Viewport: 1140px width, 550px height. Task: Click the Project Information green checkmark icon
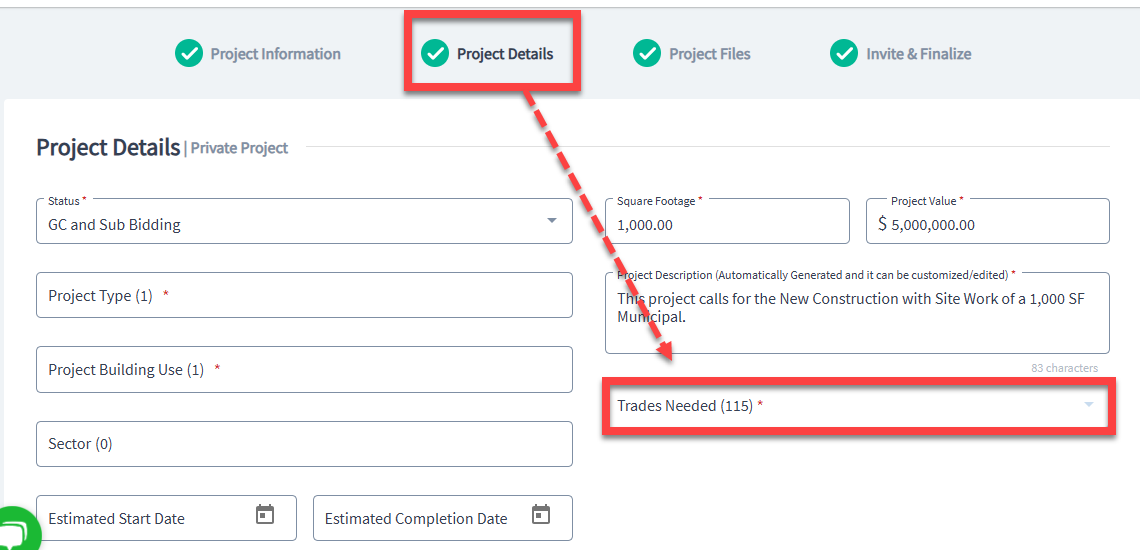189,53
